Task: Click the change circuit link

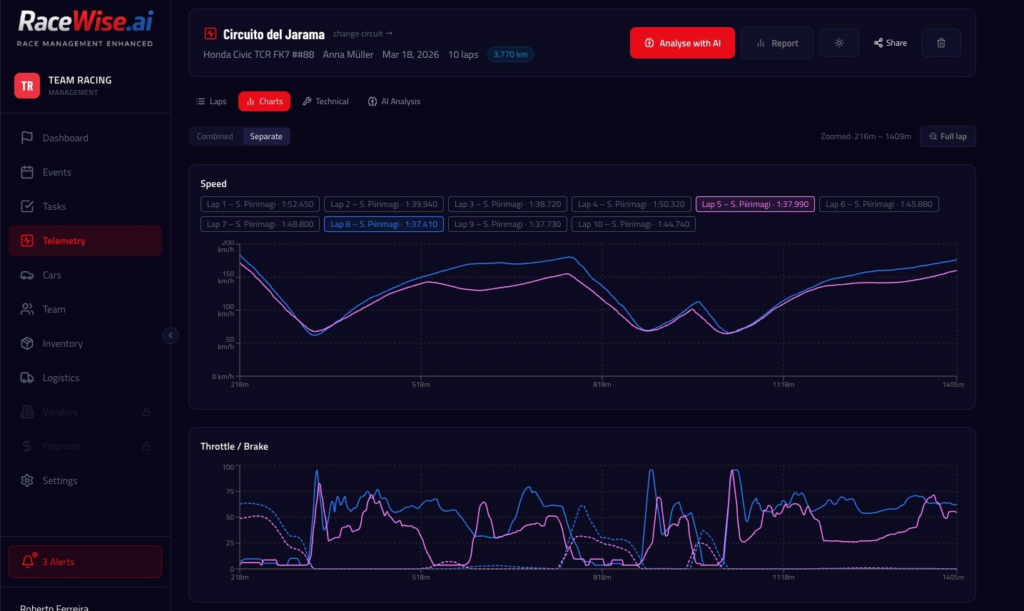Action: (363, 34)
